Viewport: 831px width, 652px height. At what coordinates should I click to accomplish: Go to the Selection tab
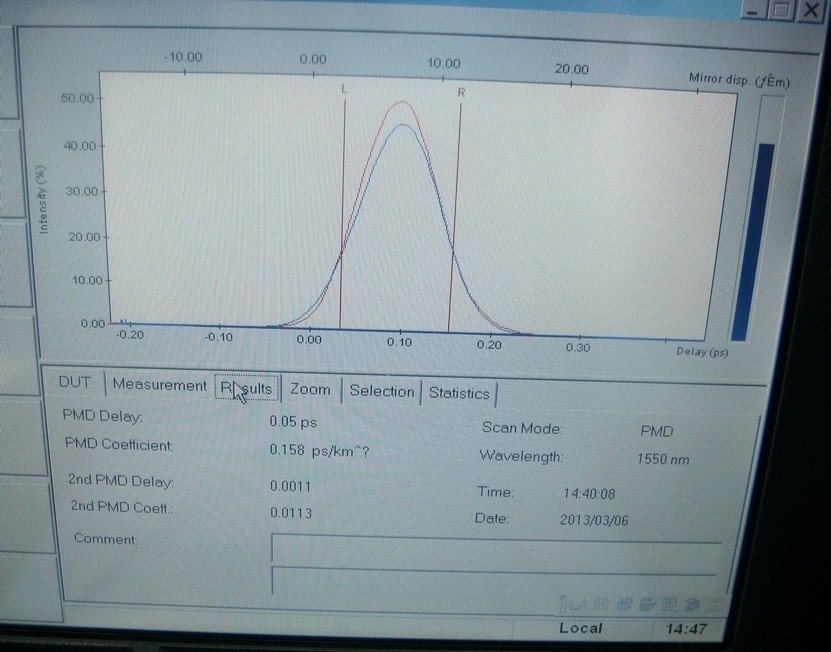[x=382, y=392]
